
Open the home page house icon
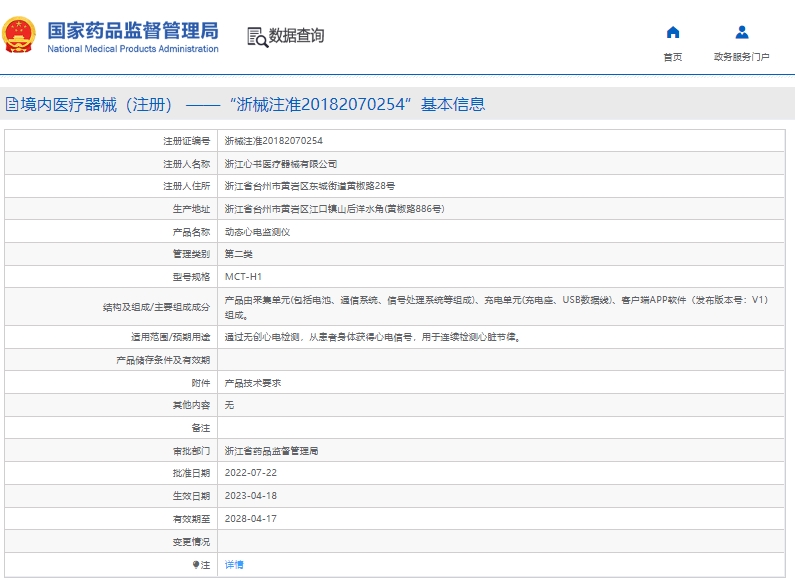pos(673,32)
